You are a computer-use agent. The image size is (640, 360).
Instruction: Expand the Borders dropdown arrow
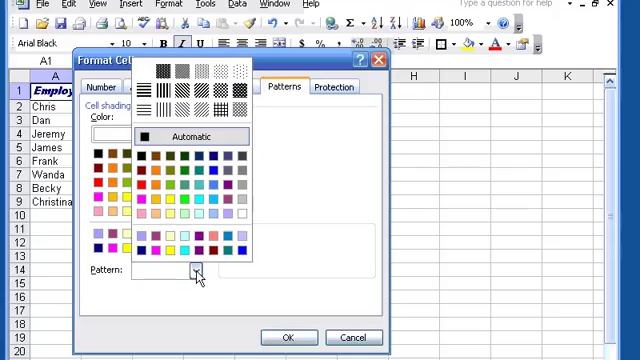[x=454, y=44]
